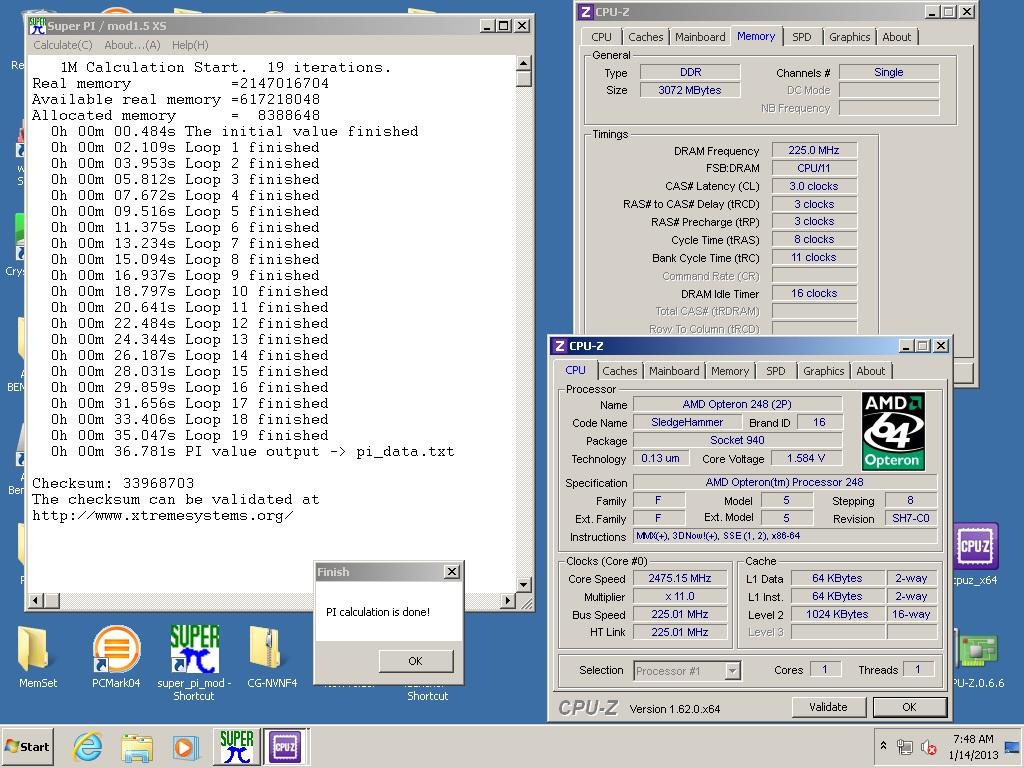The image size is (1024, 768).
Task: Select Caches tab in back CPU-Z window
Action: coord(645,37)
